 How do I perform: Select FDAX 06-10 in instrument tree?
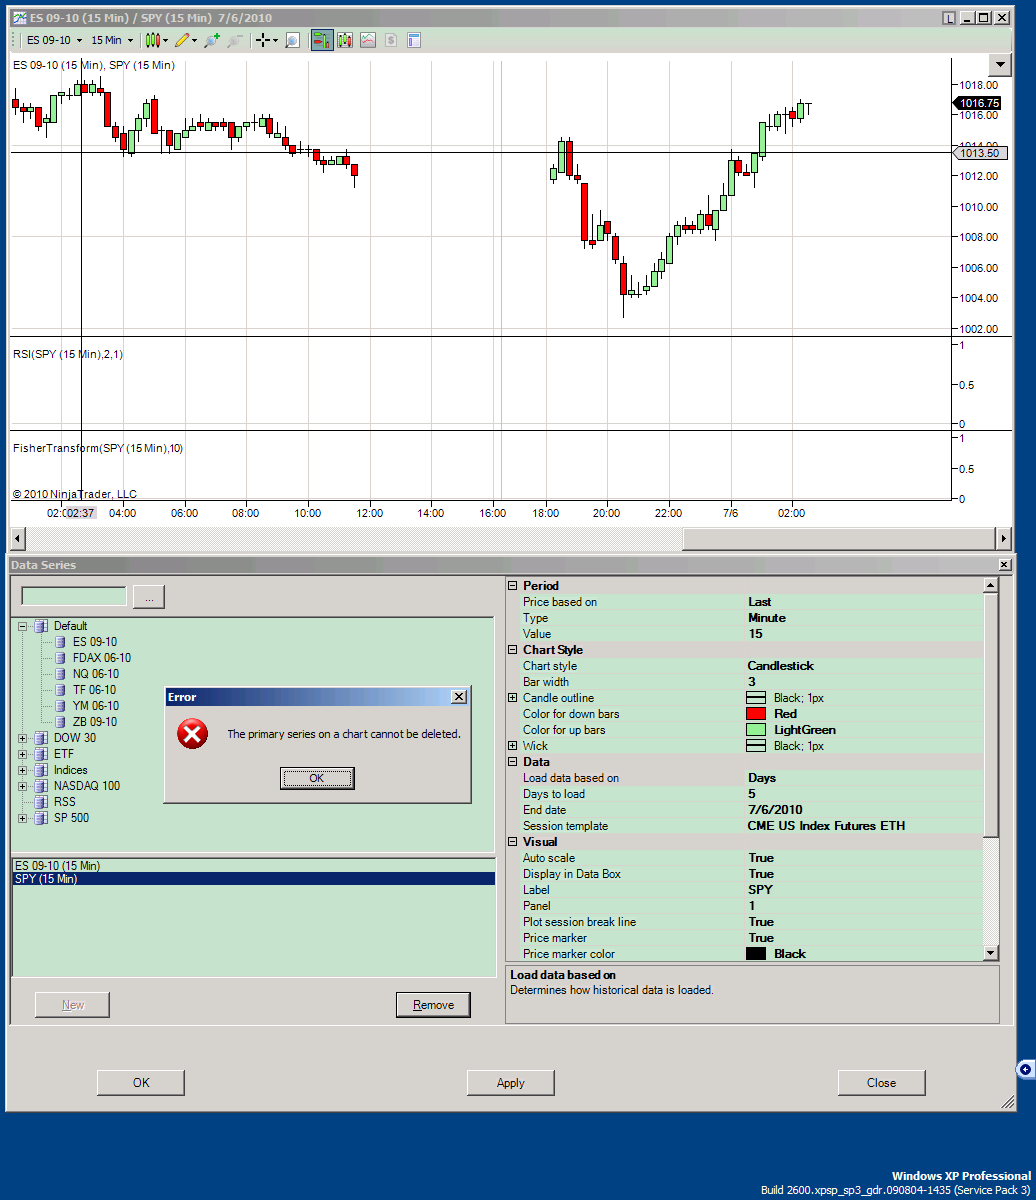click(101, 658)
